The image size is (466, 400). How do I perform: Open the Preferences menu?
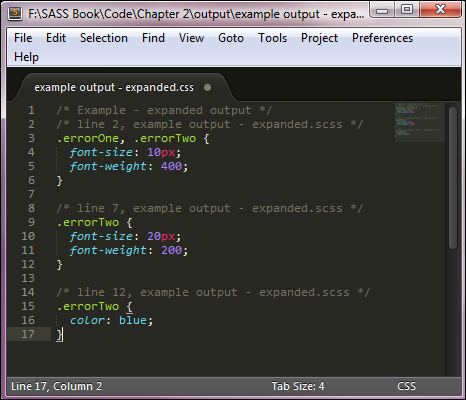coord(382,38)
